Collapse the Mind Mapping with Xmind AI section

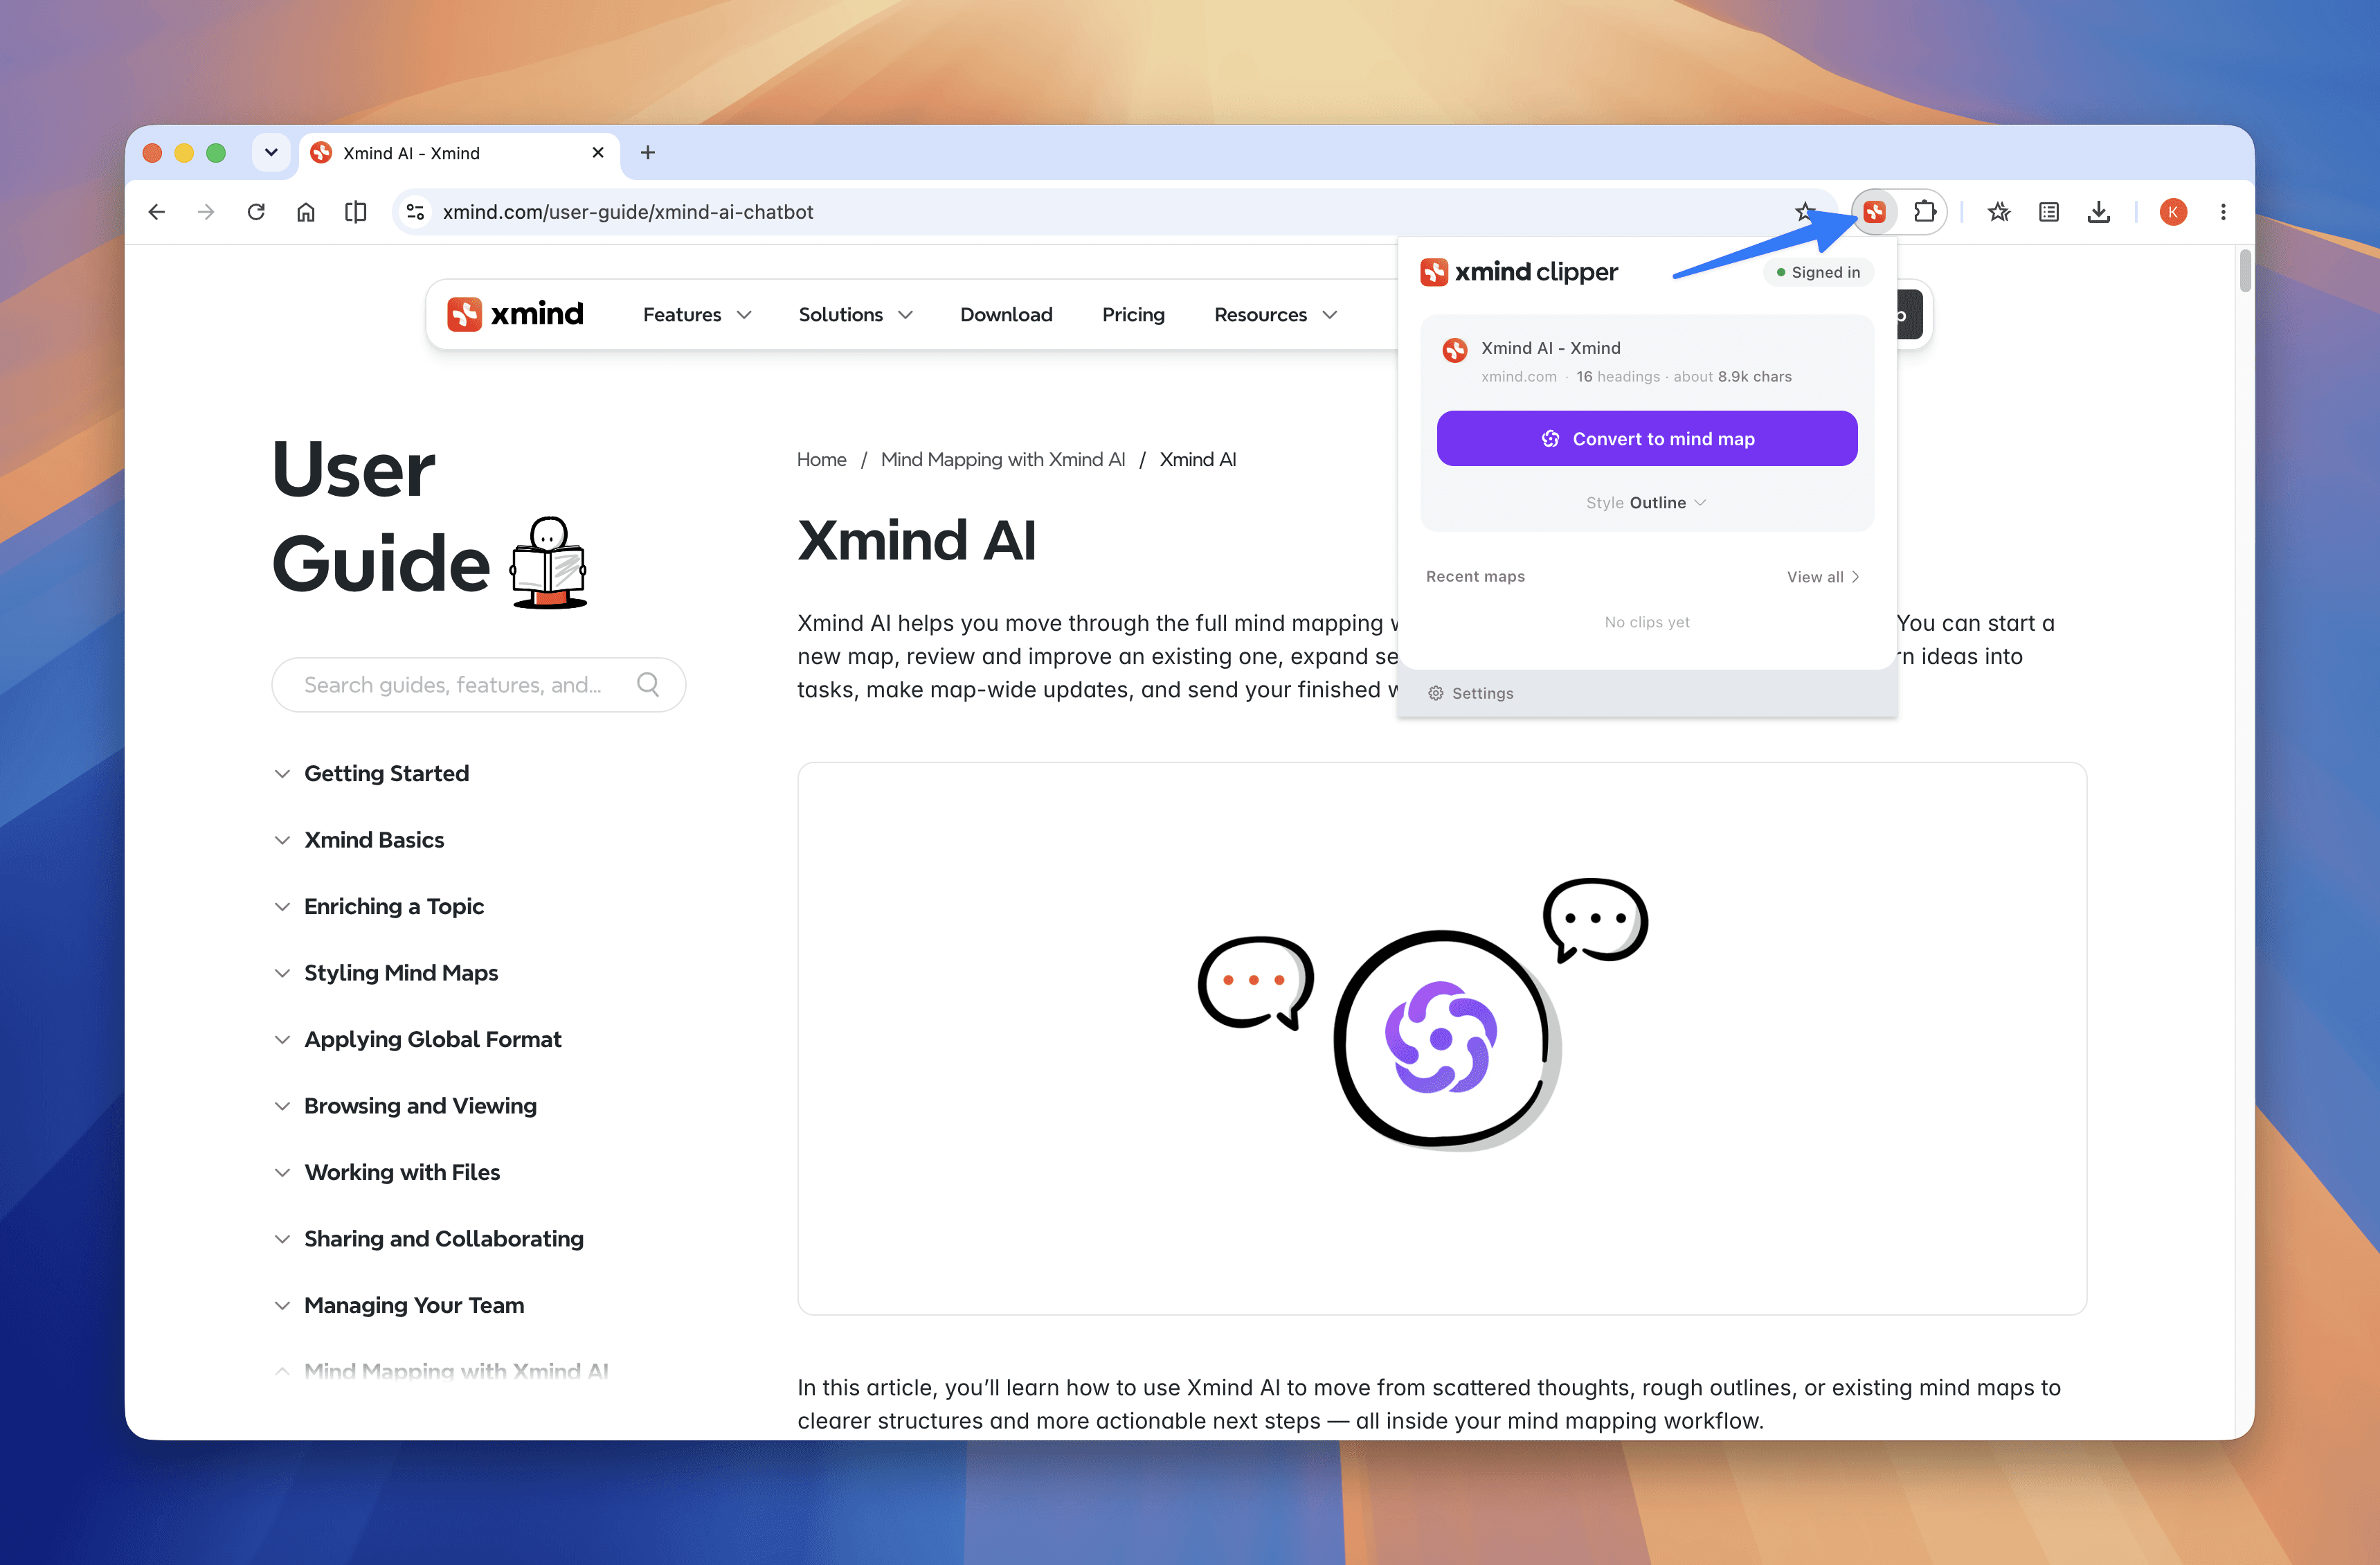point(442,1371)
